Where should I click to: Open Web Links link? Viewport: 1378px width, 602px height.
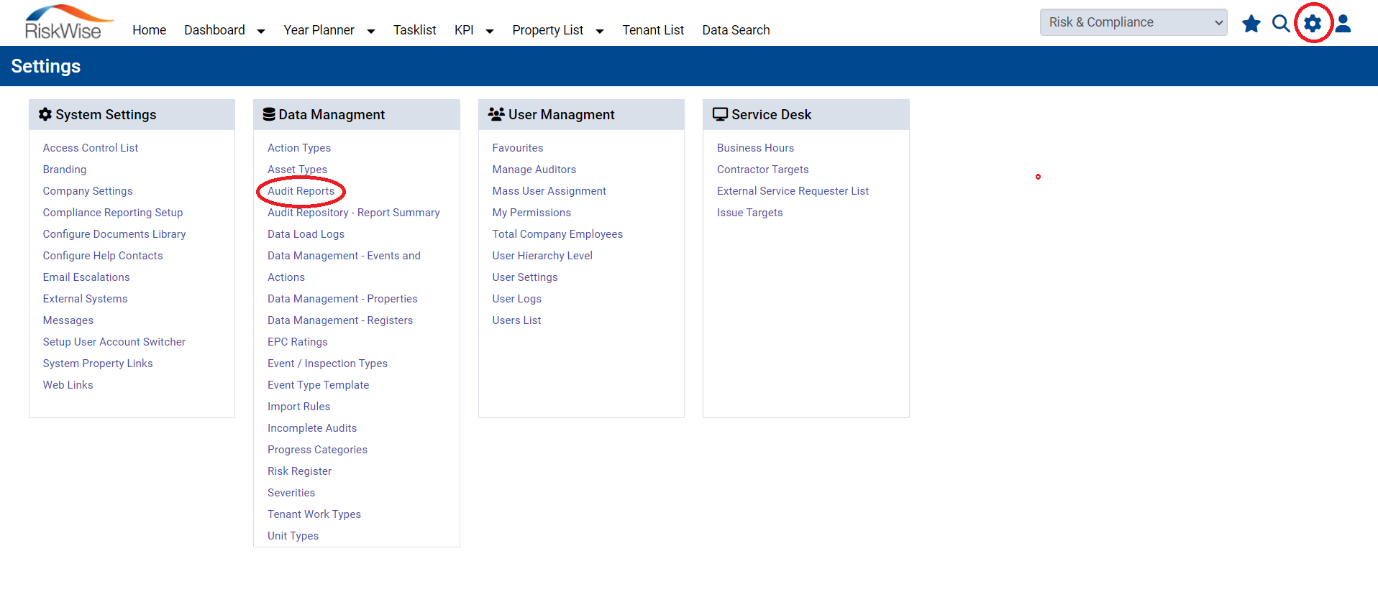coord(68,385)
